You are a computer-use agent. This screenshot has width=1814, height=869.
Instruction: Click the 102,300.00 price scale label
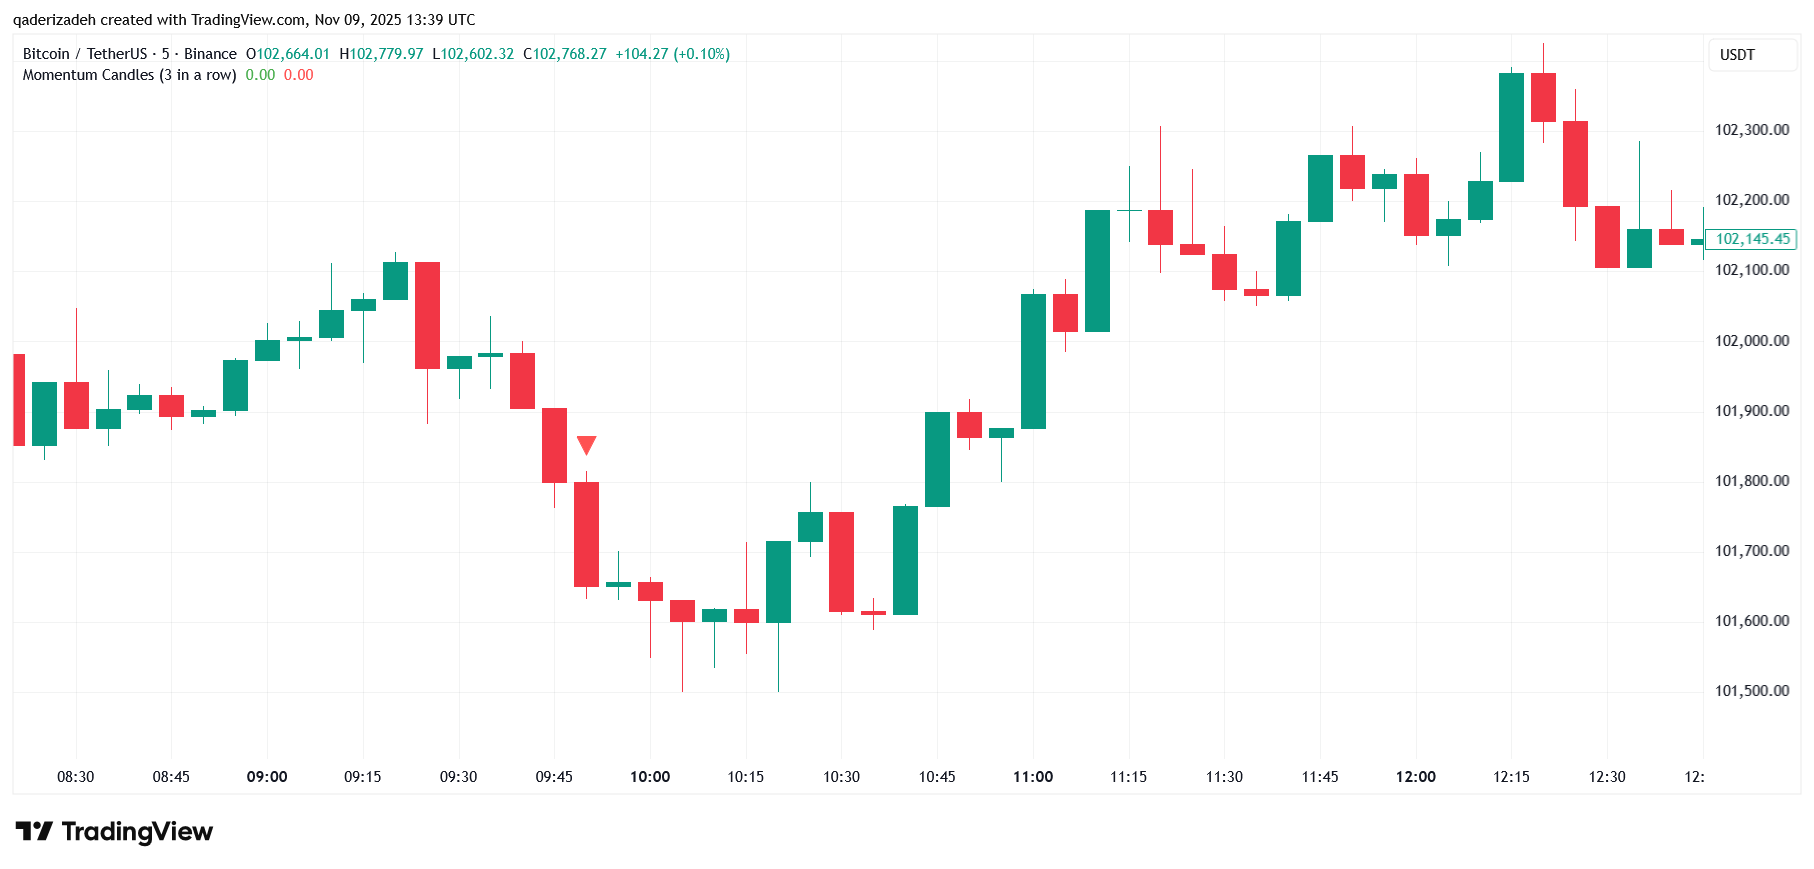[x=1752, y=130]
